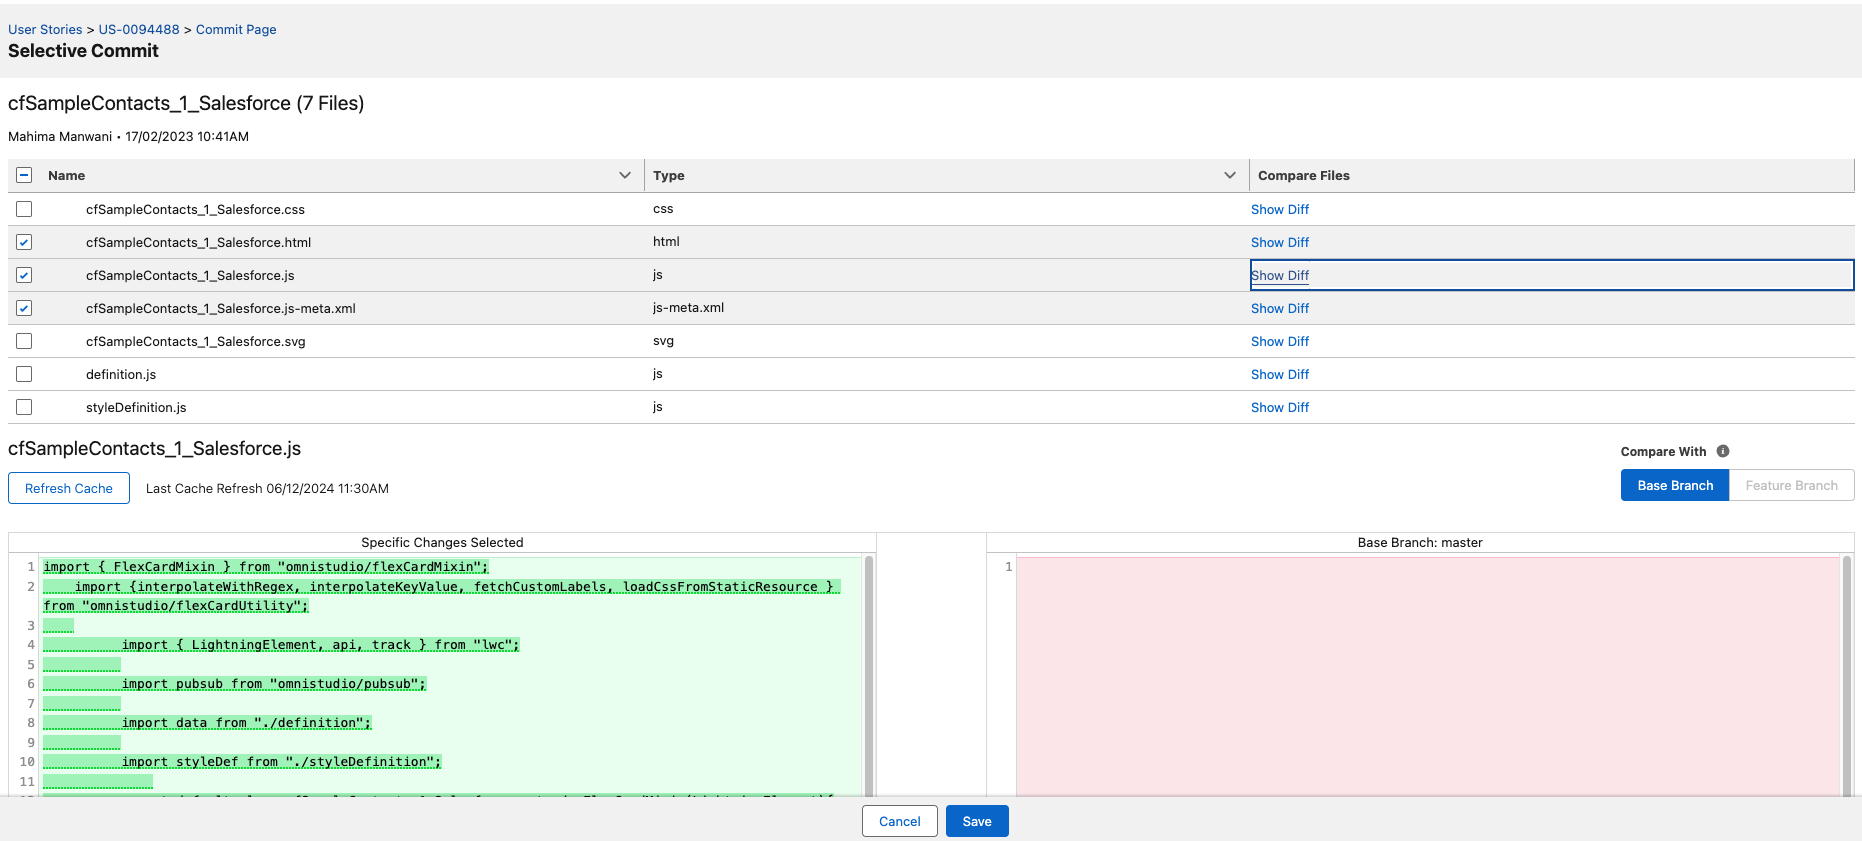Check the cfSampleContacts_1_Salesforce.css checkbox
This screenshot has width=1862, height=841.
pos(24,209)
